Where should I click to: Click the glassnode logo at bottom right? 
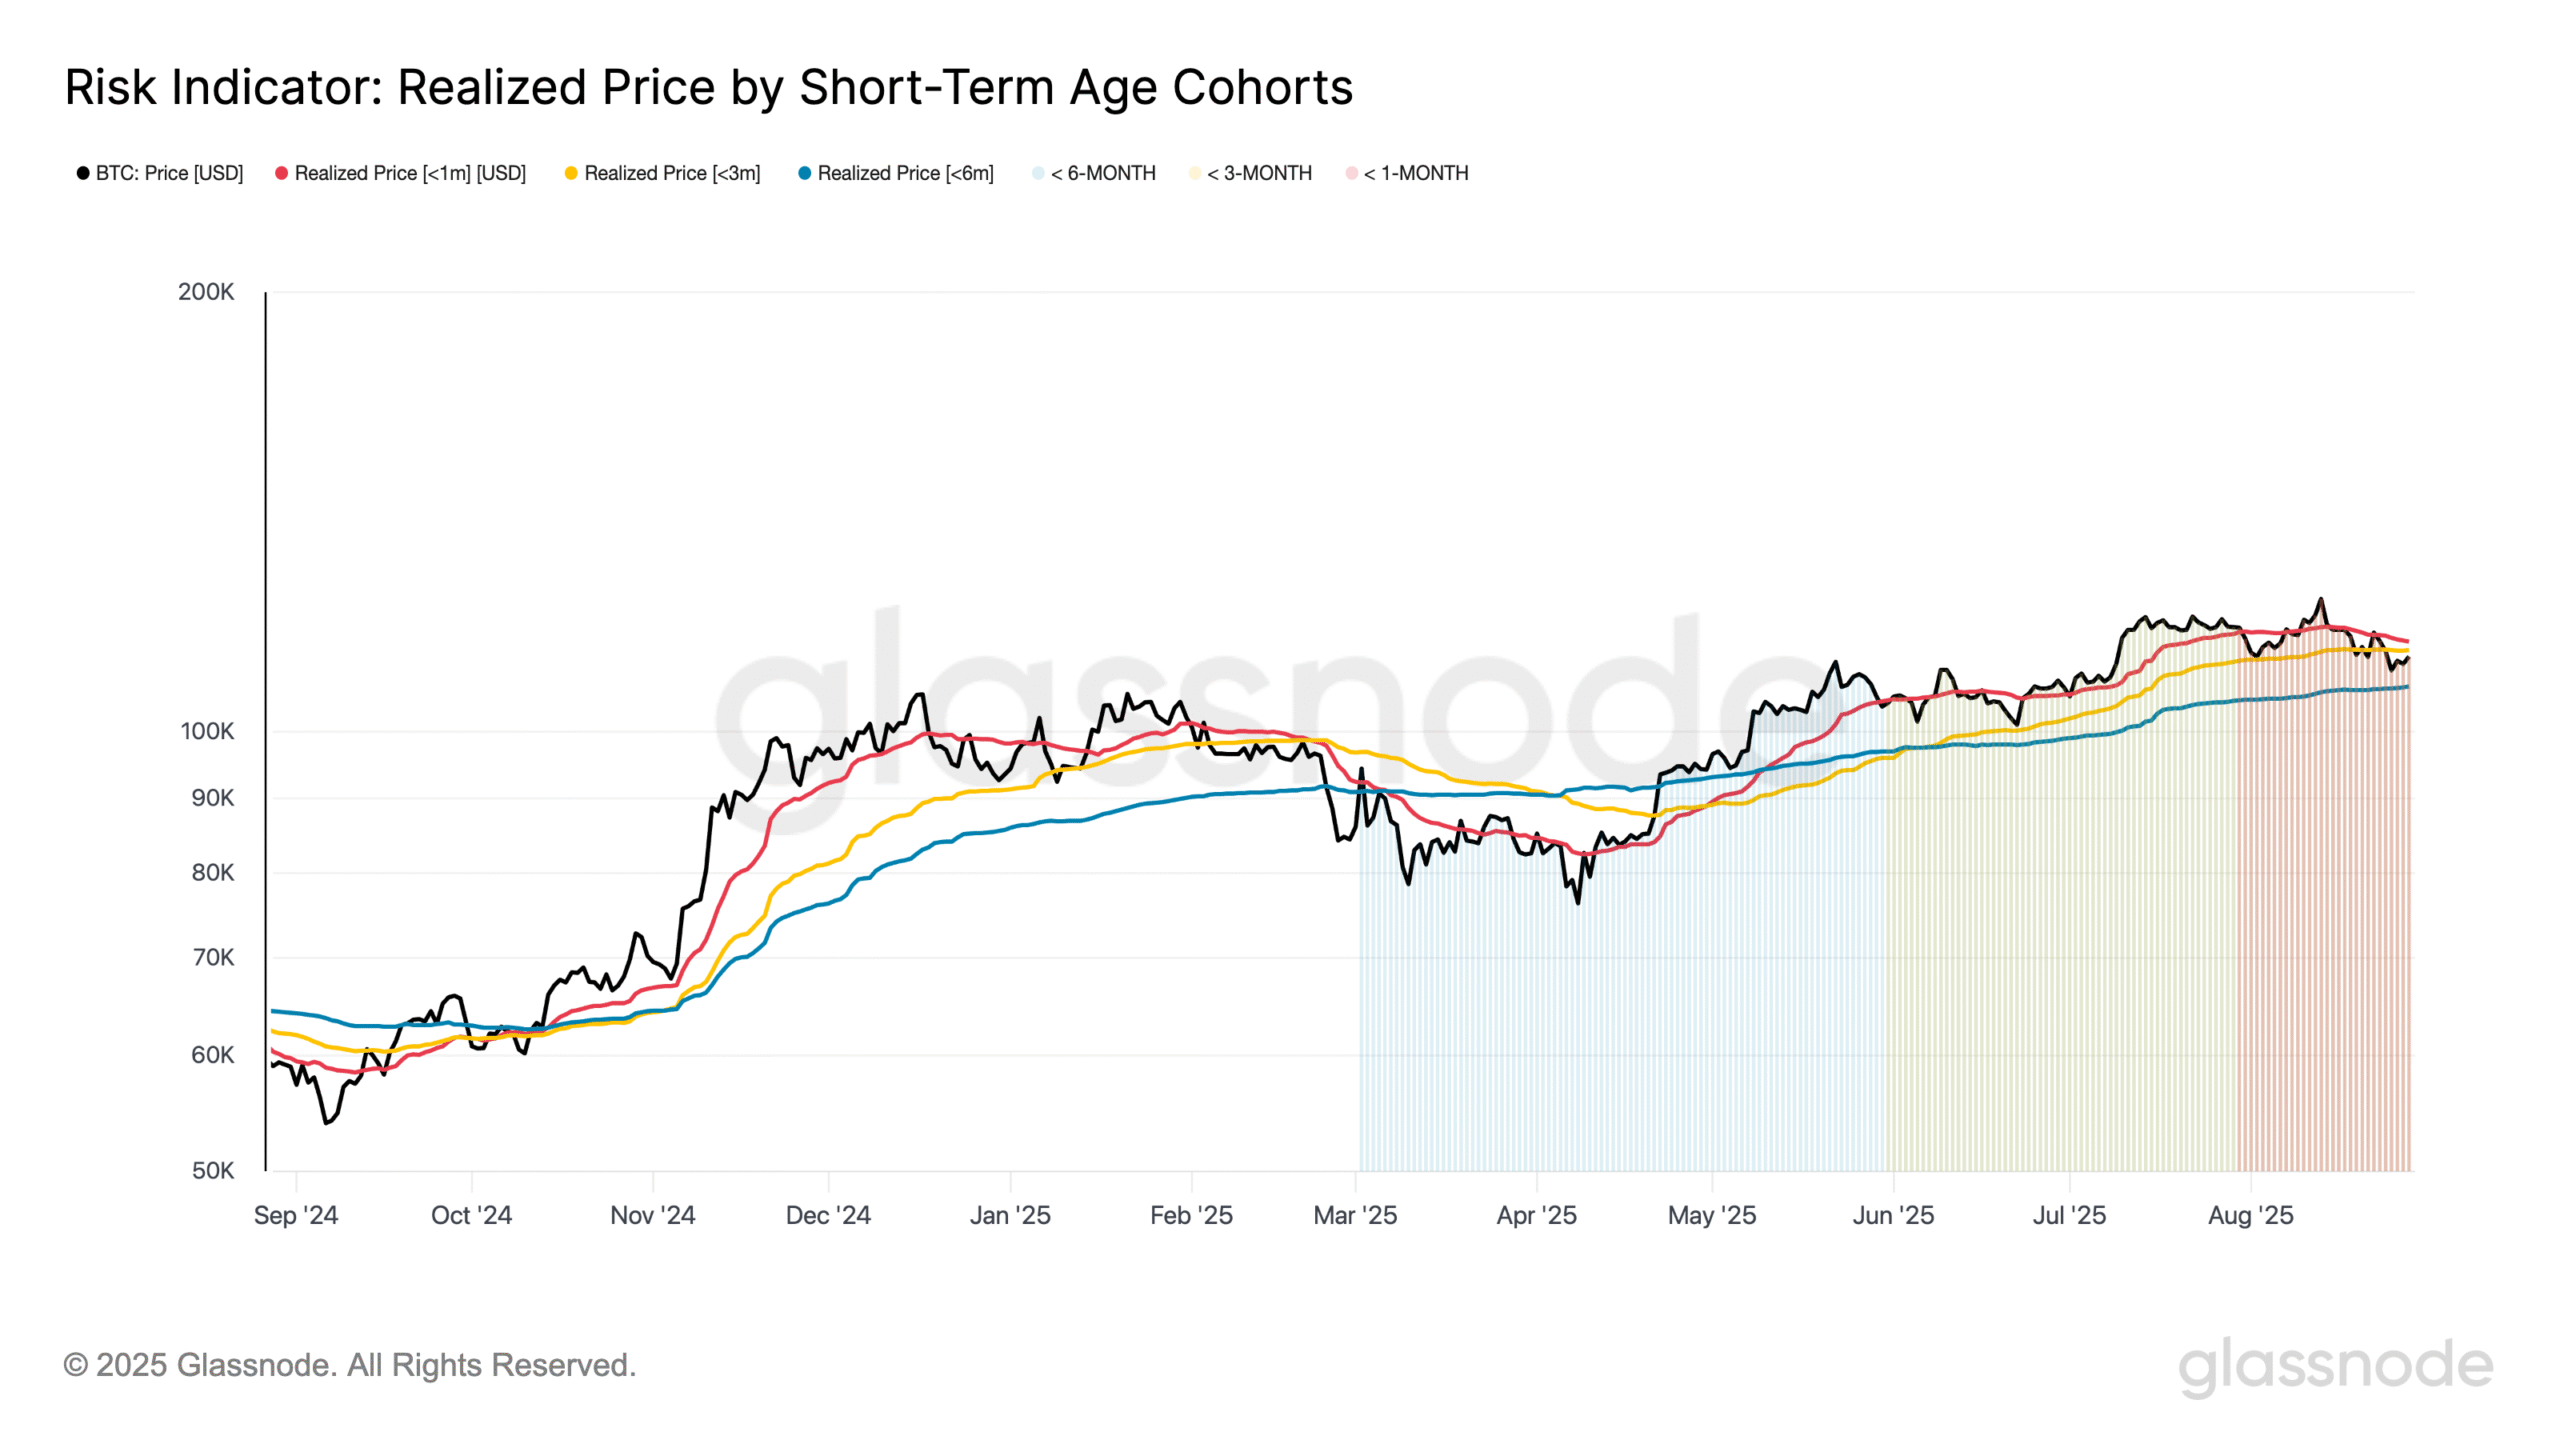point(2335,1367)
